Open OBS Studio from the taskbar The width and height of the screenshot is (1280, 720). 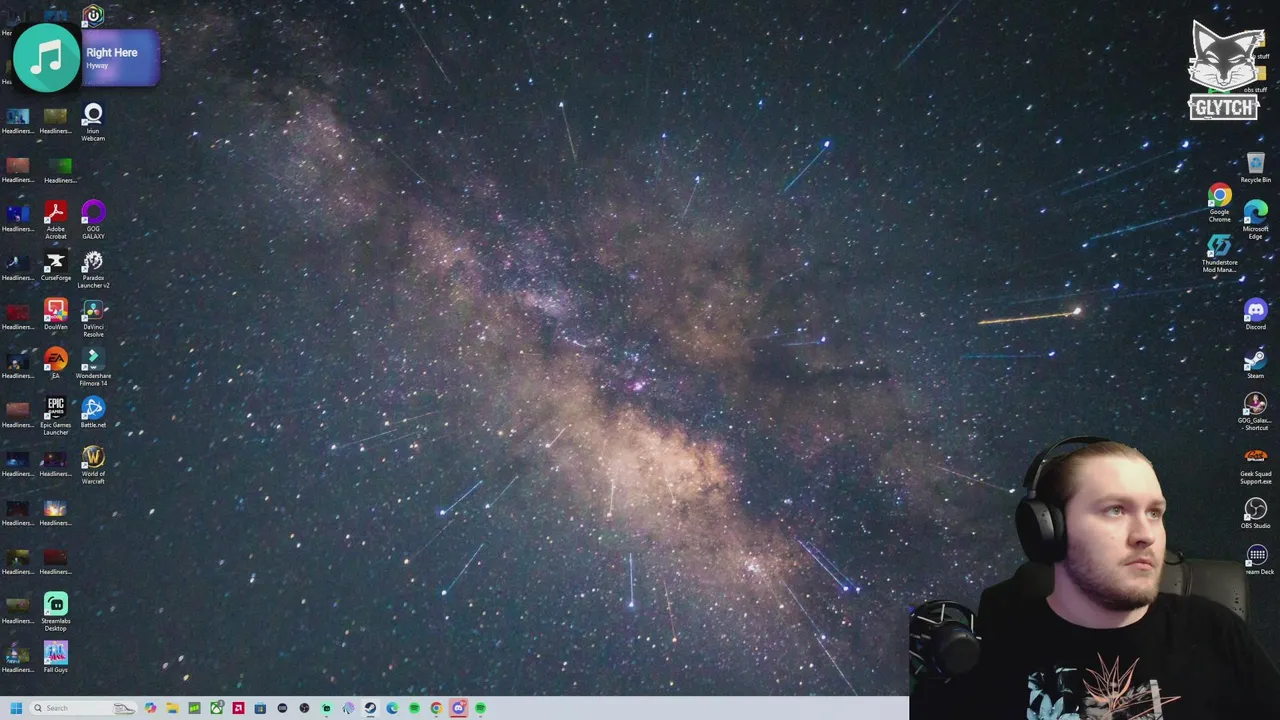[304, 708]
